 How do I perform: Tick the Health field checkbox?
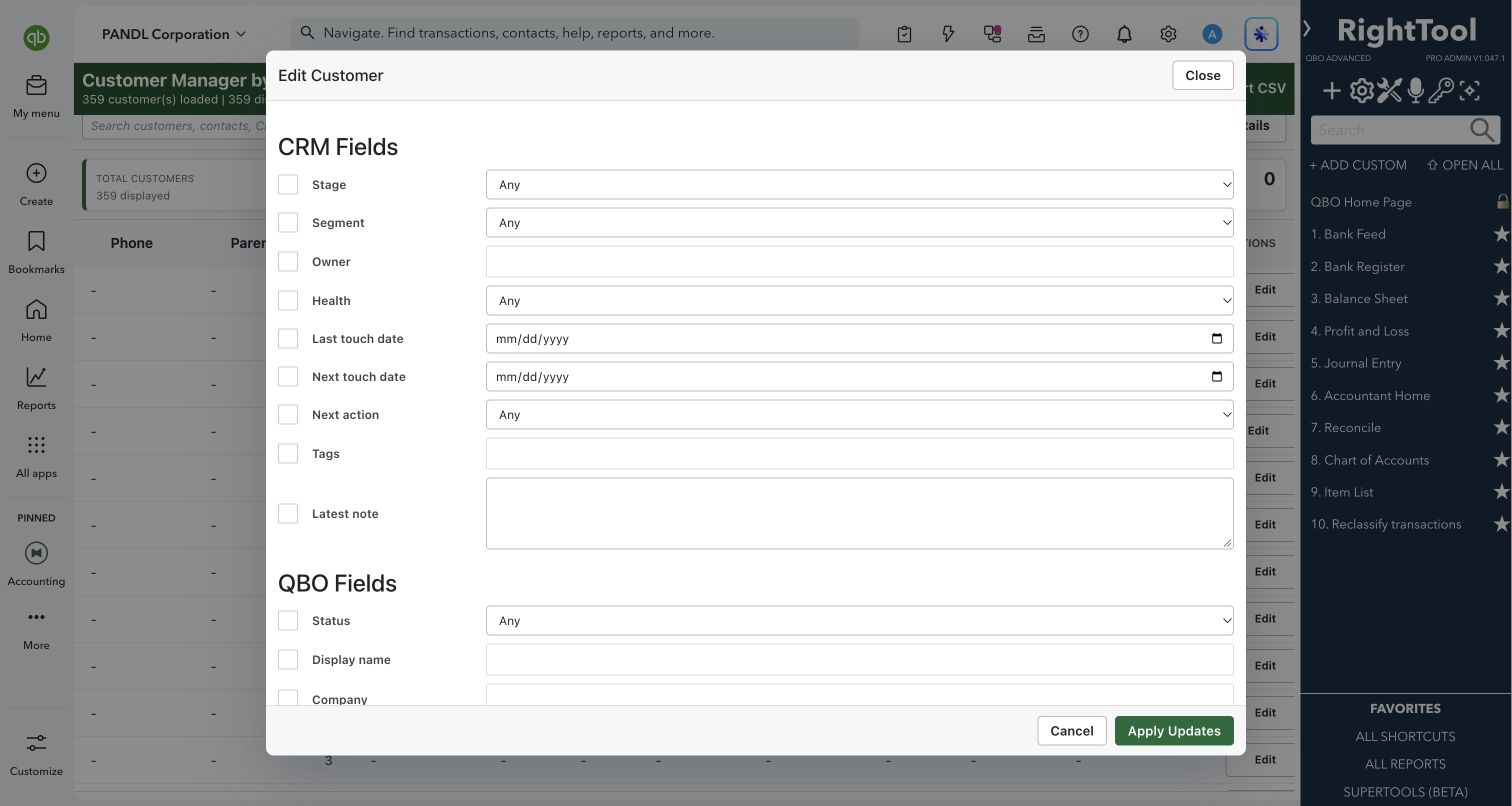[288, 301]
